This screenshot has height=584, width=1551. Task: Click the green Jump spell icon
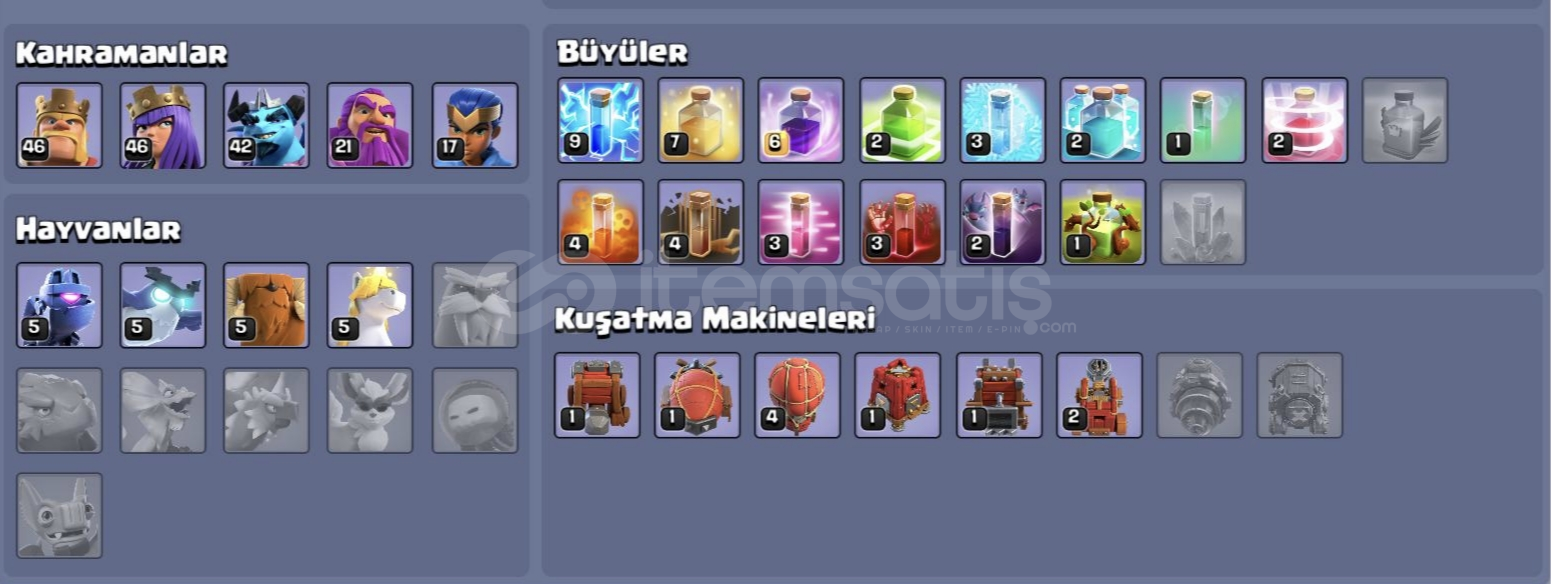[x=902, y=120]
